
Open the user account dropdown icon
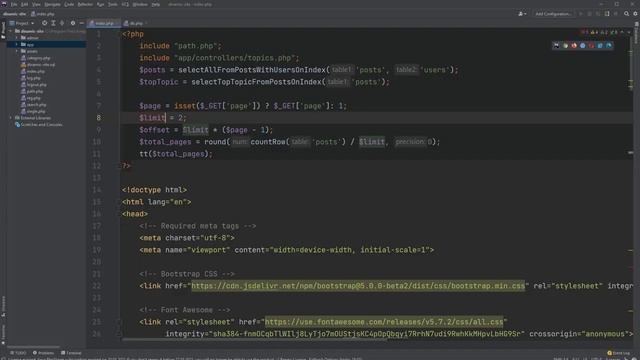pyautogui.click(x=522, y=14)
